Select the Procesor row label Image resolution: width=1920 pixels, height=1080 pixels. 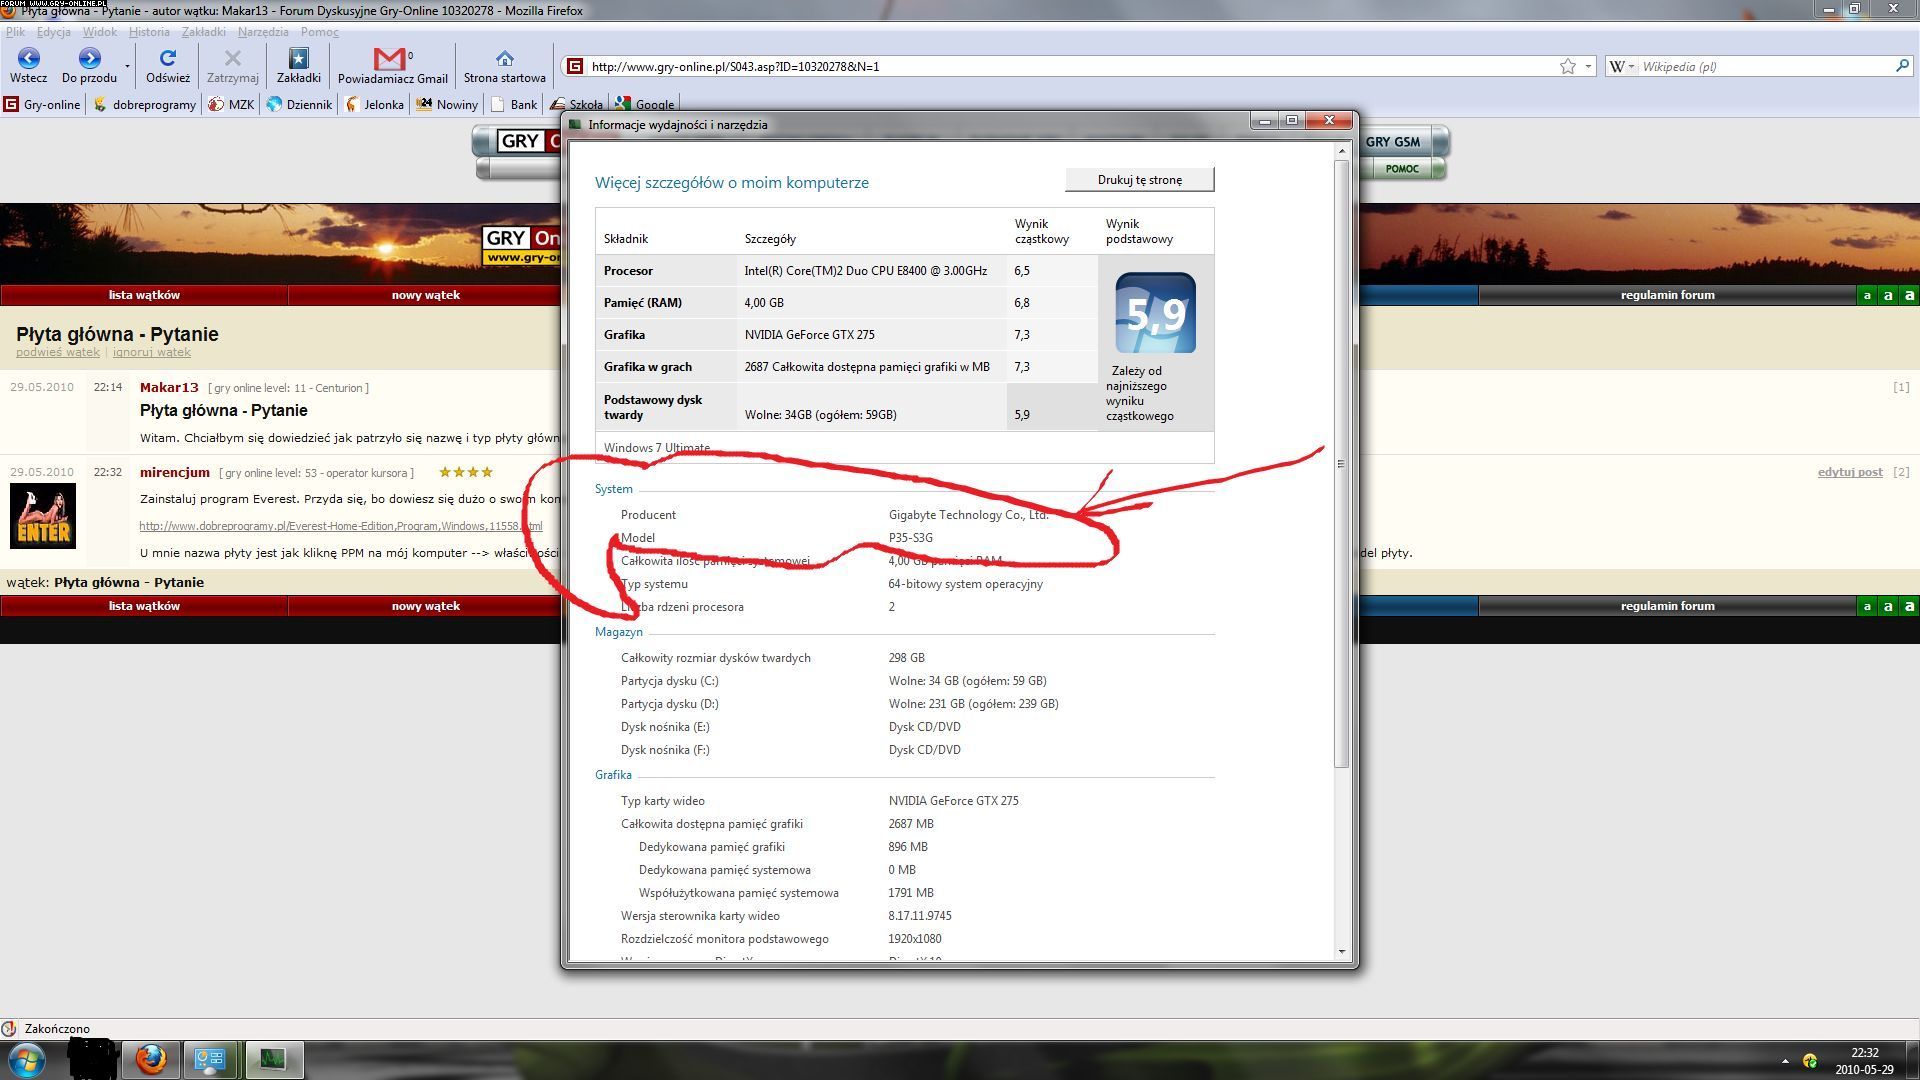628,271
